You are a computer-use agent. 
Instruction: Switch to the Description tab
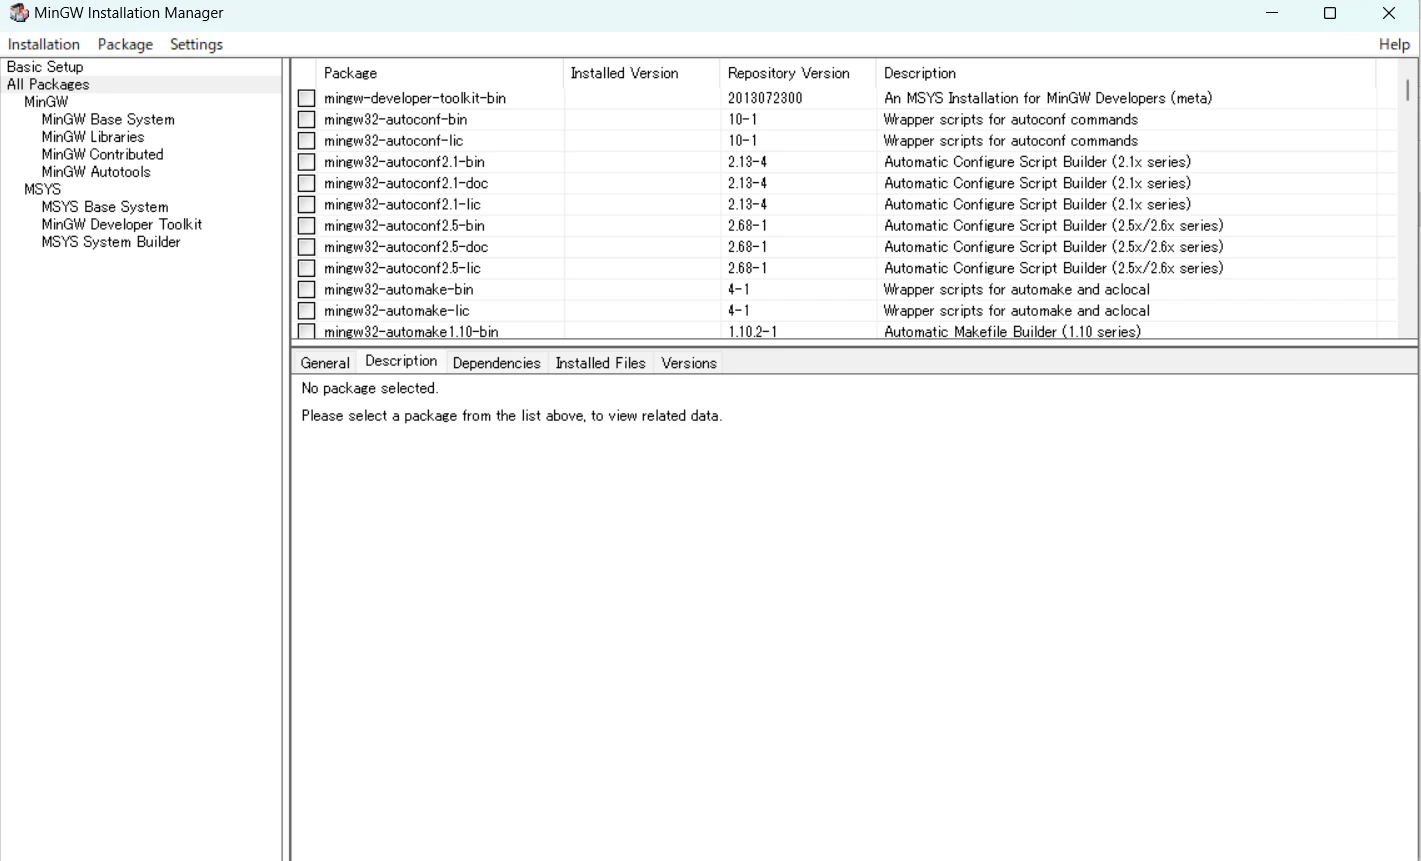click(x=401, y=361)
